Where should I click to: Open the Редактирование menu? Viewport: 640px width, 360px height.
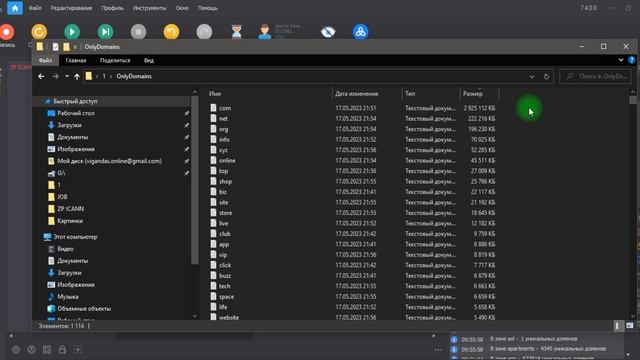pos(71,8)
